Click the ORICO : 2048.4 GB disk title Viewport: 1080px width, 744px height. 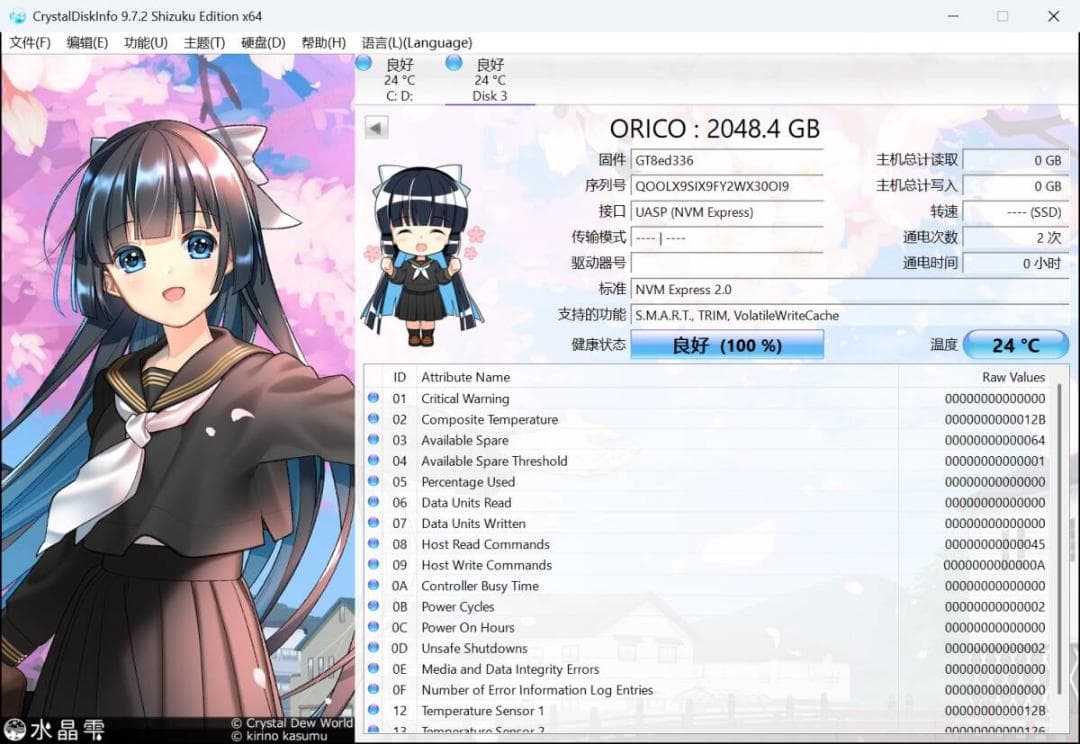714,129
